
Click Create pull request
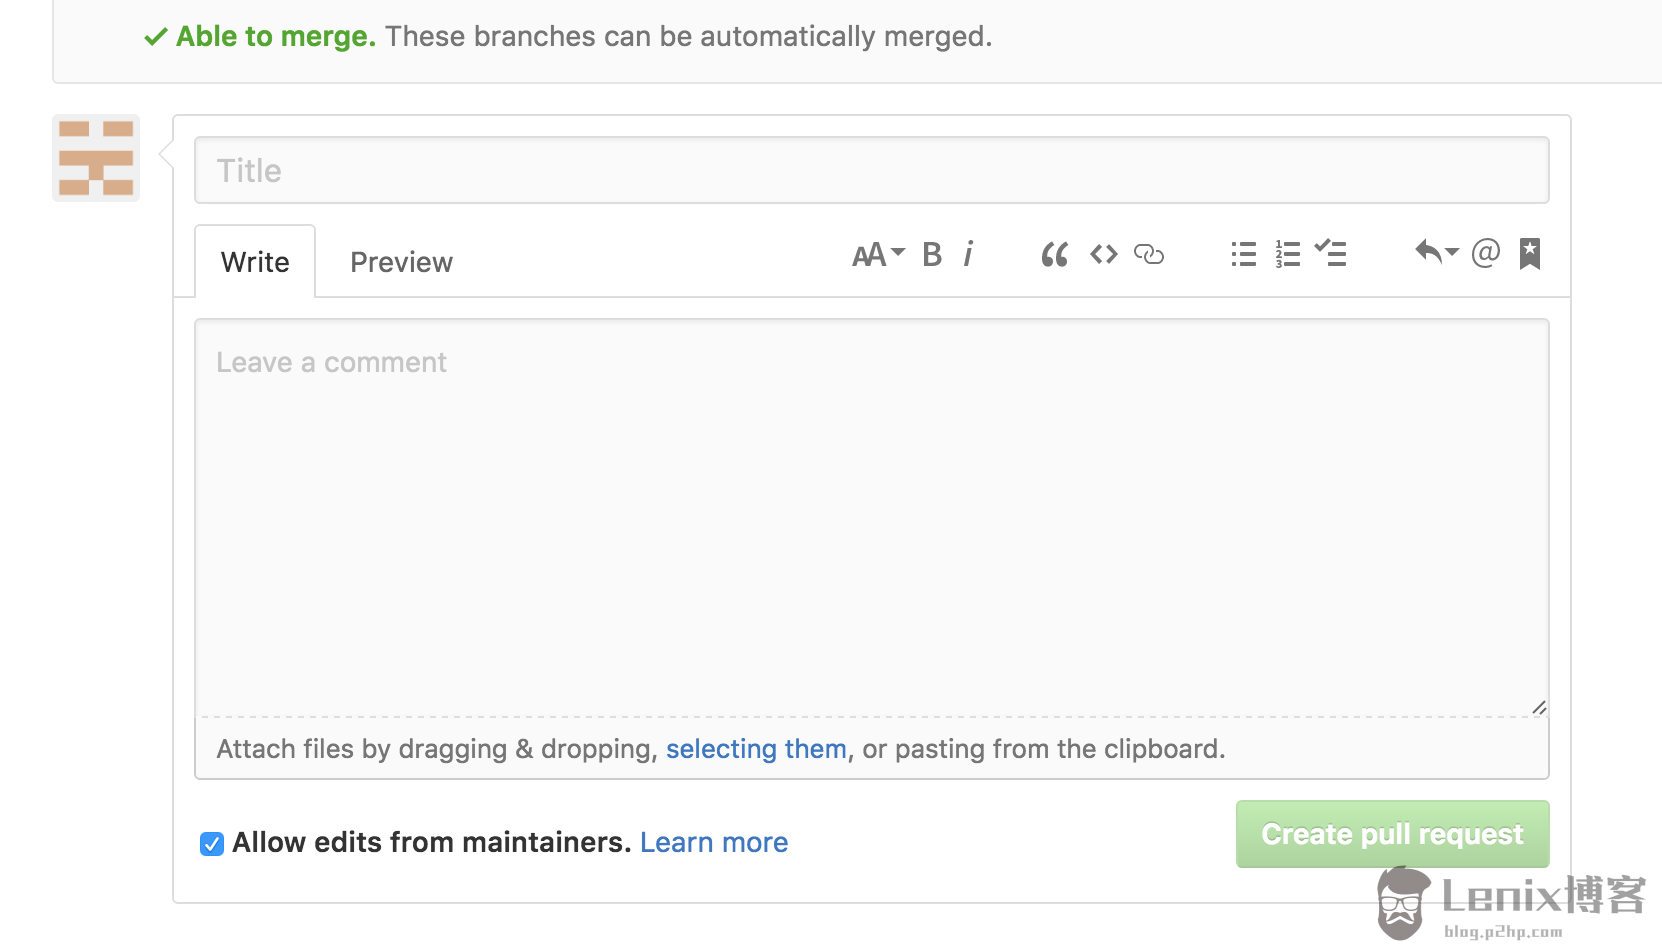(1392, 833)
